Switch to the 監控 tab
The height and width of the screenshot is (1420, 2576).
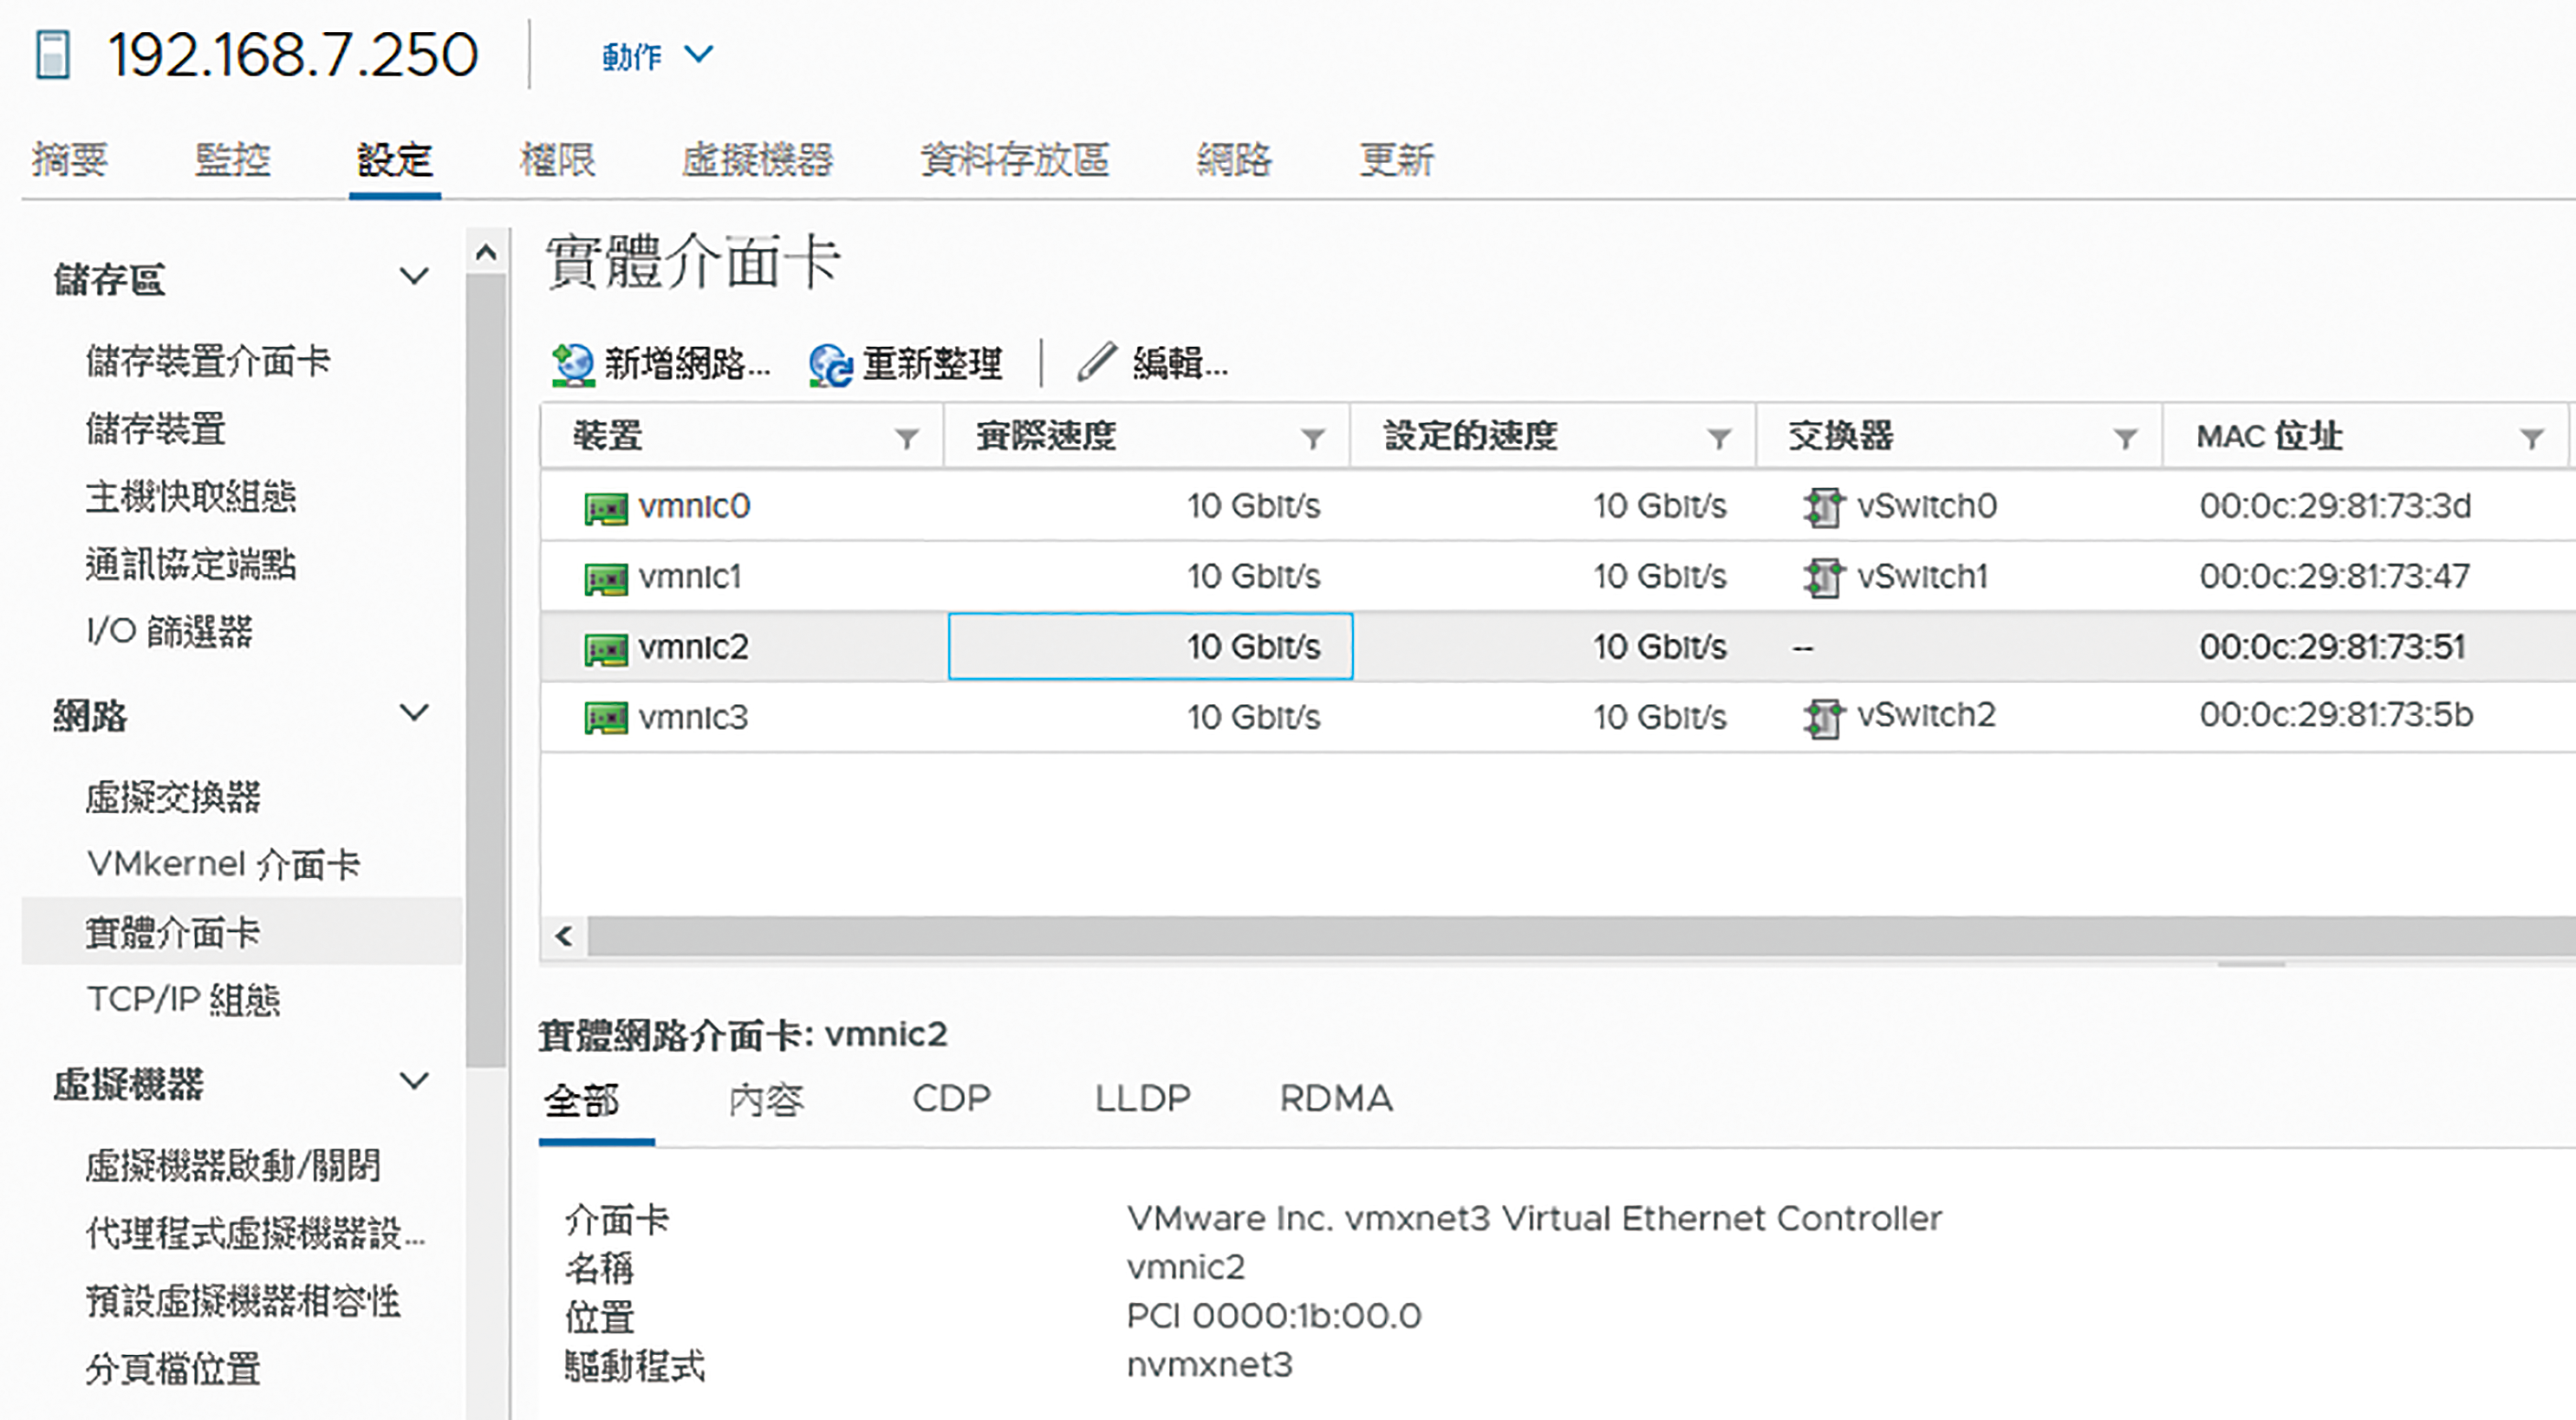tap(232, 160)
